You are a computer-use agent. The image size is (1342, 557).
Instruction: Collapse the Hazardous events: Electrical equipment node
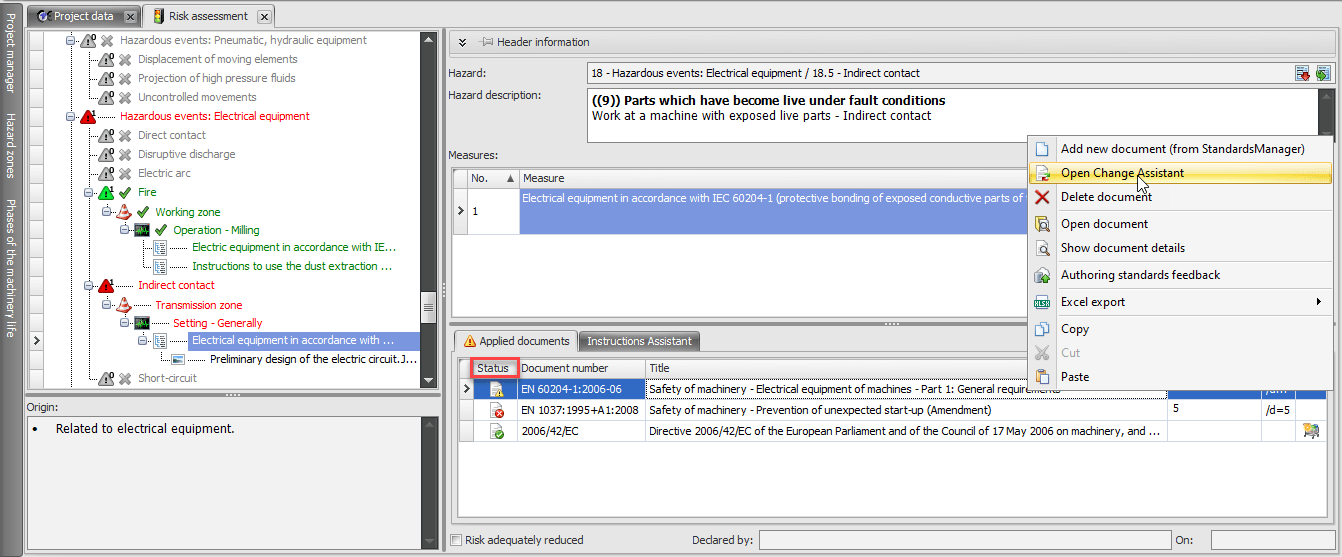pos(71,116)
